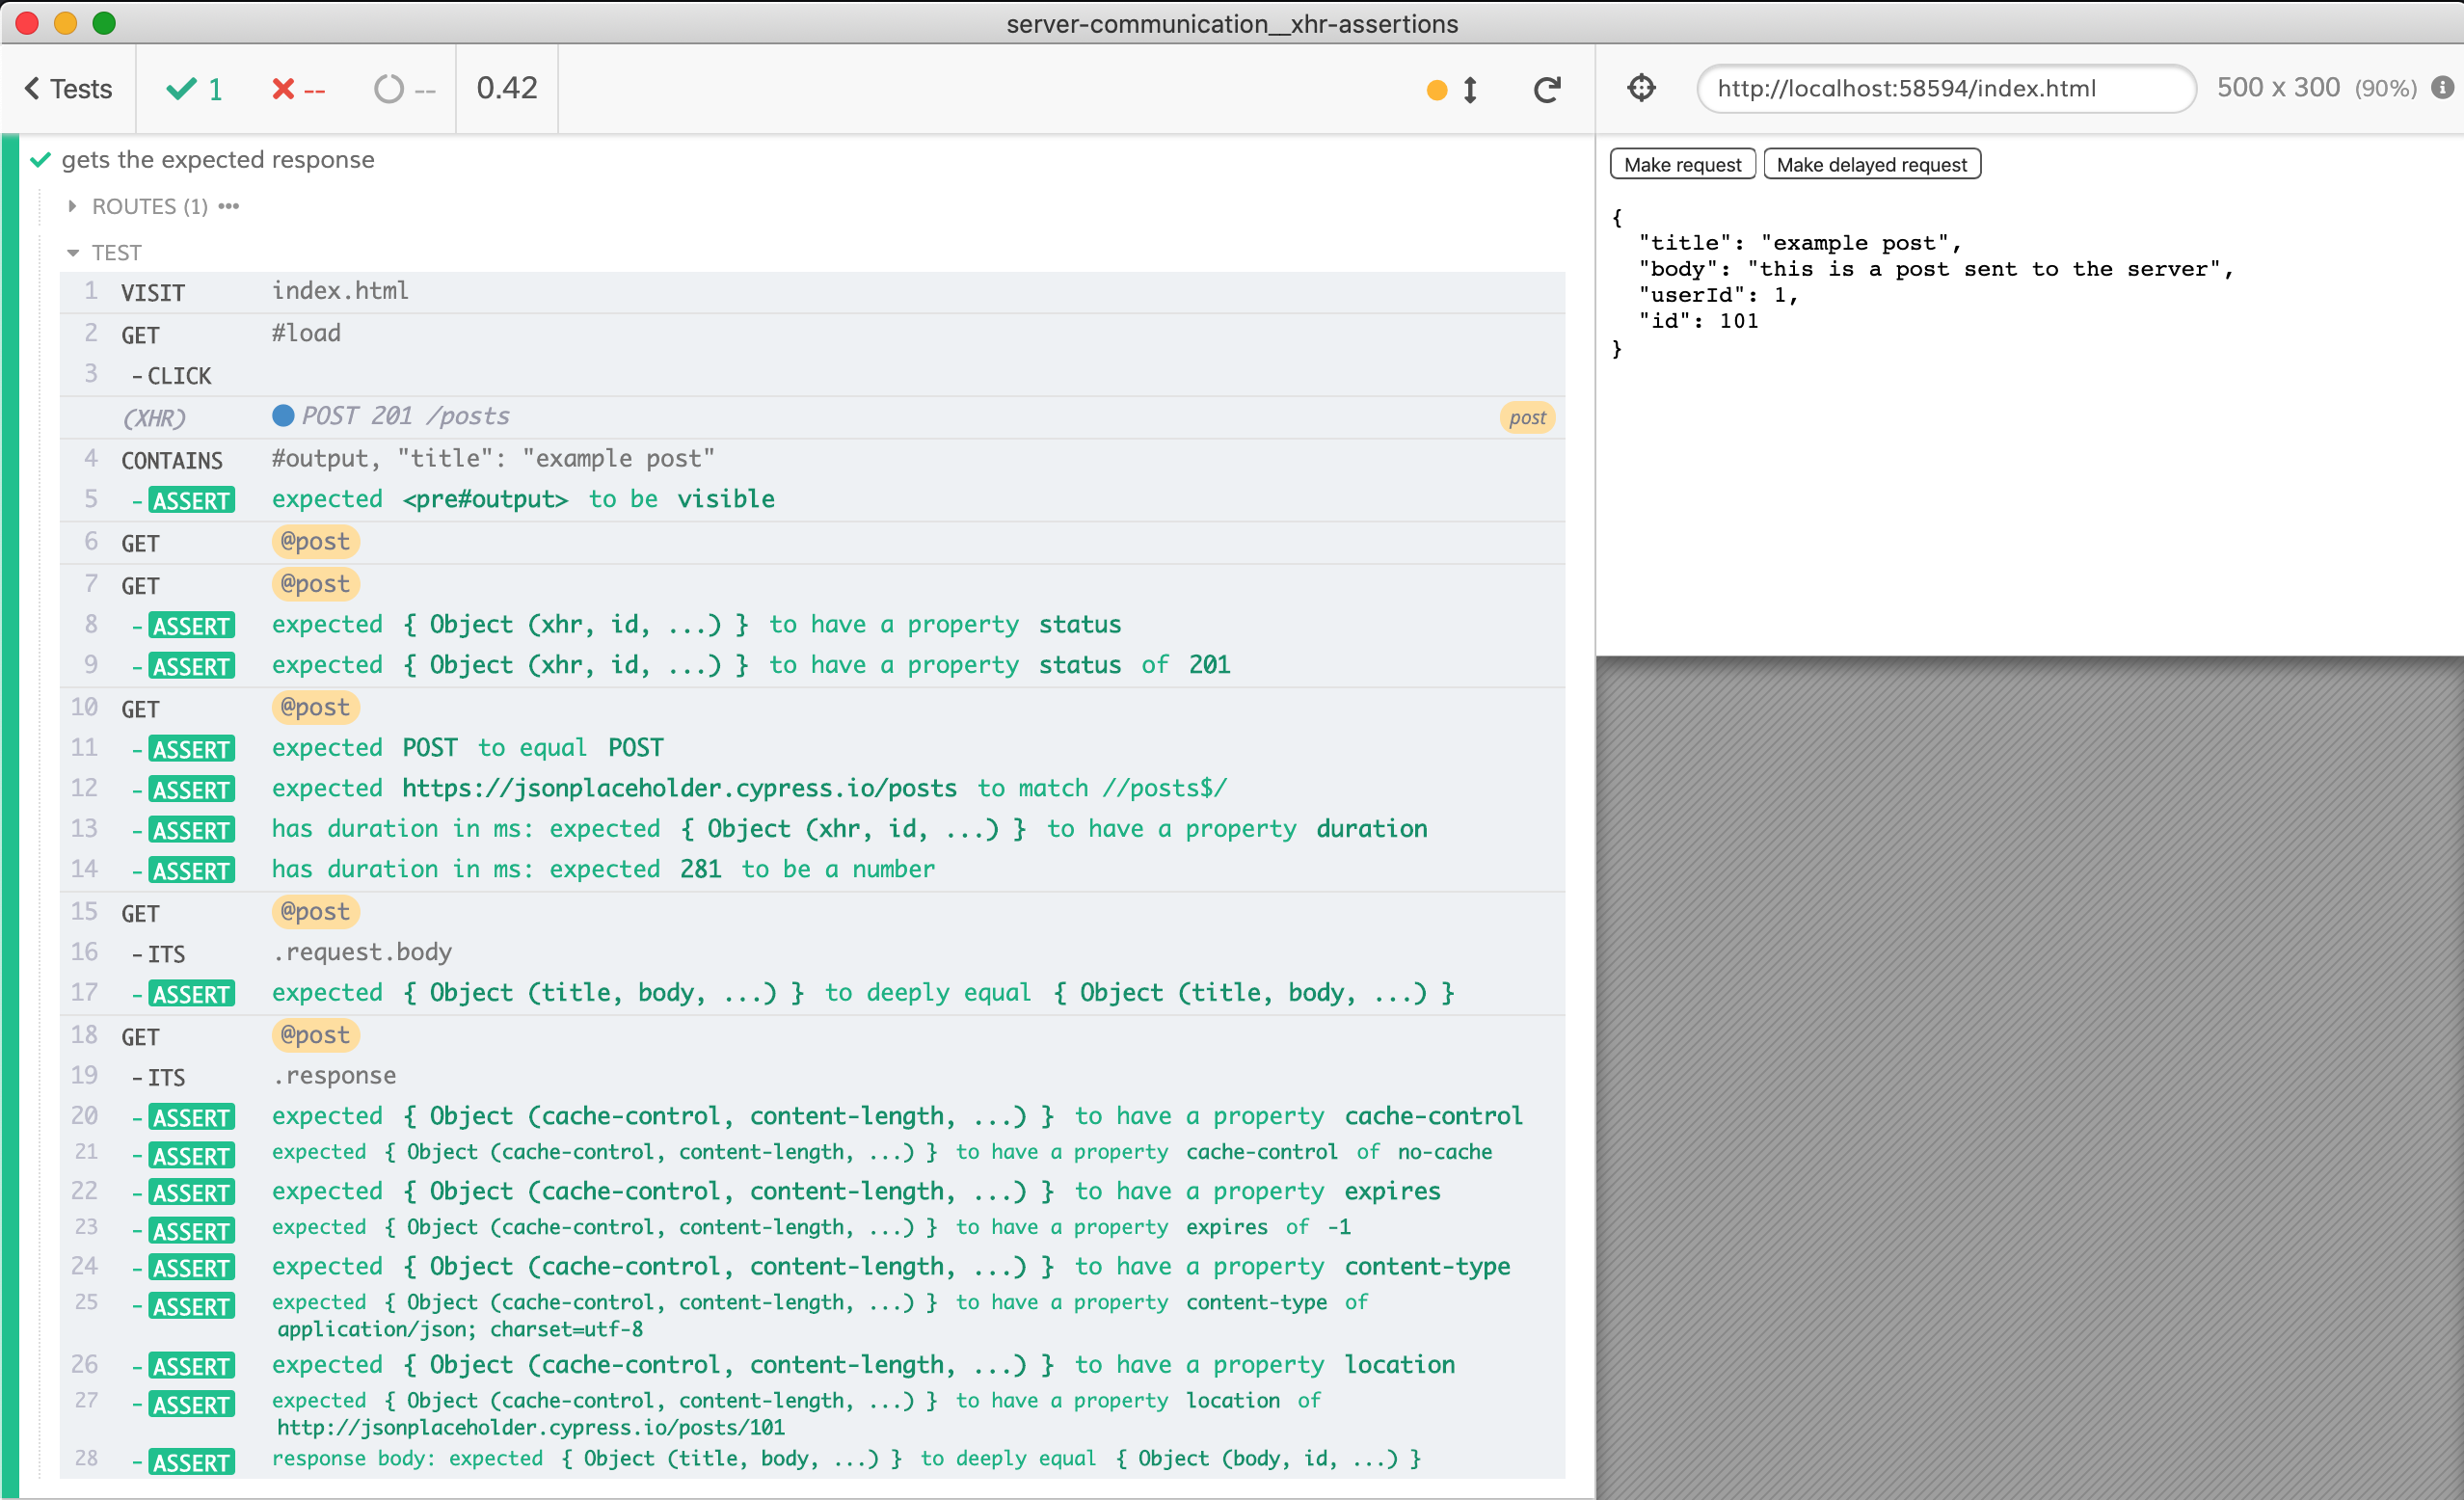
Task: Click the reload tests icon
Action: 1546,90
